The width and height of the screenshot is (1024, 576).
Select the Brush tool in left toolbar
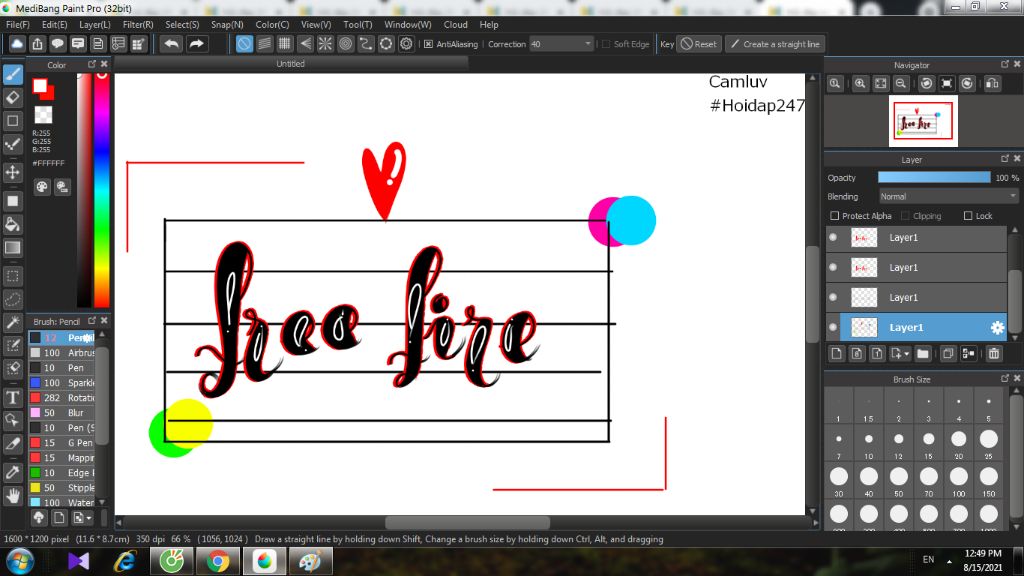point(12,74)
